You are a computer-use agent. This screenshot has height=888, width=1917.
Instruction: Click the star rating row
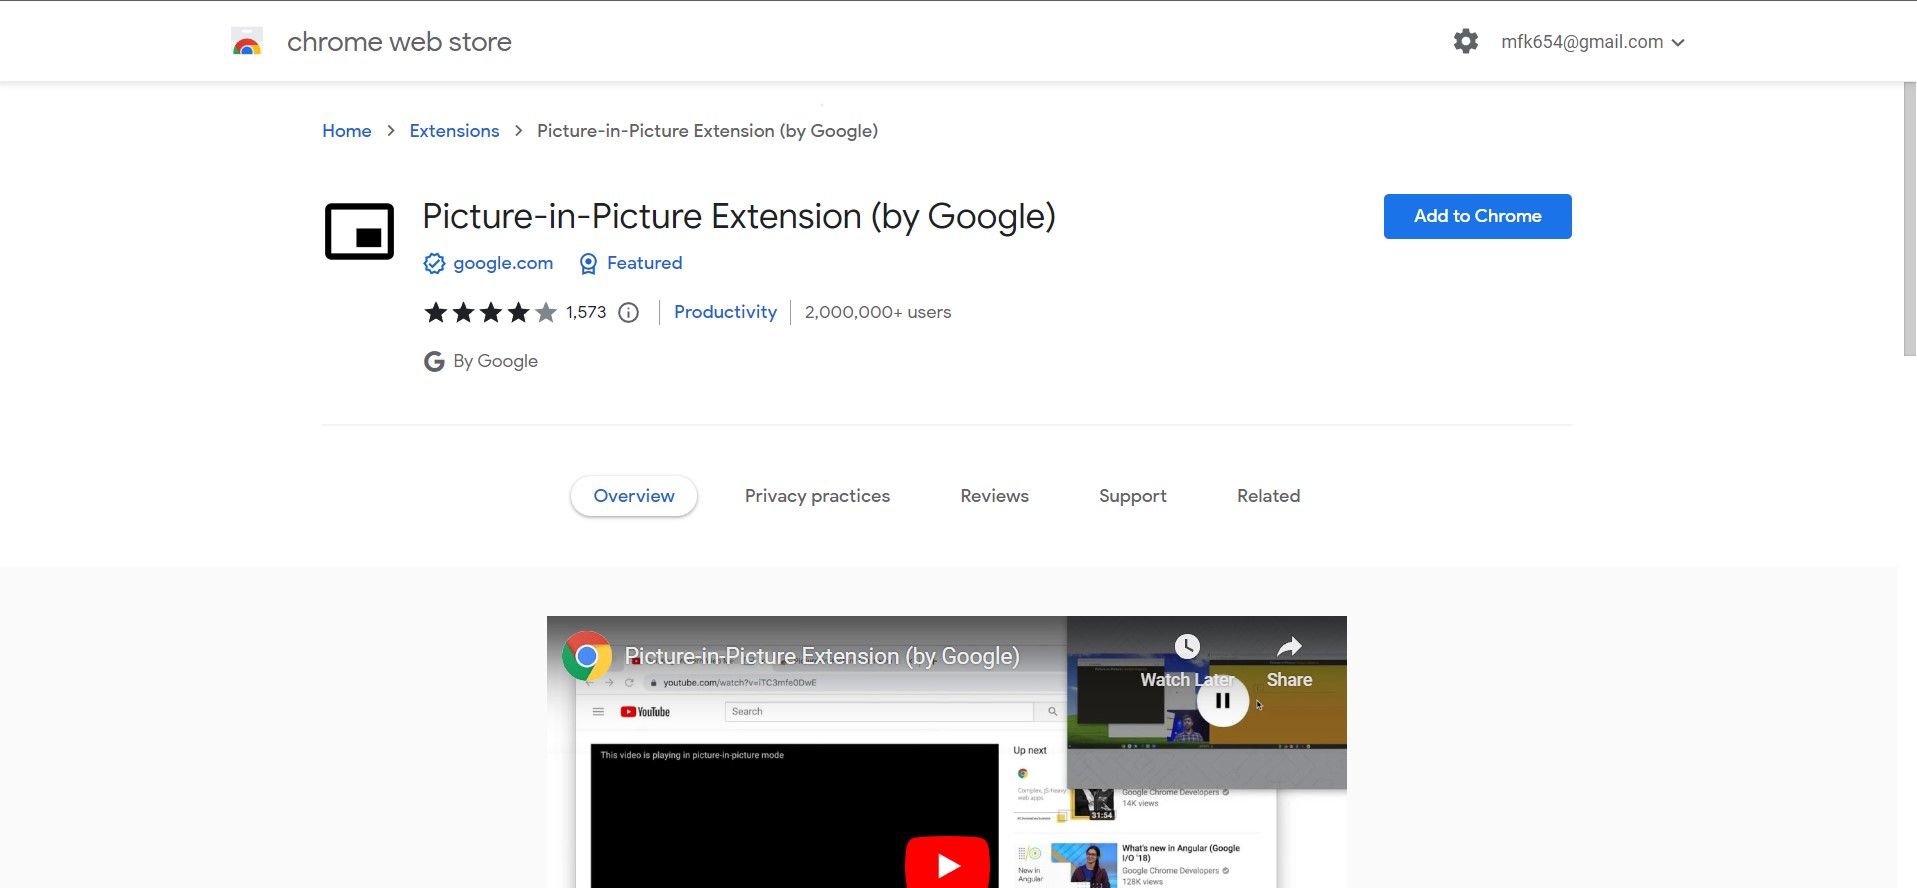coord(490,312)
